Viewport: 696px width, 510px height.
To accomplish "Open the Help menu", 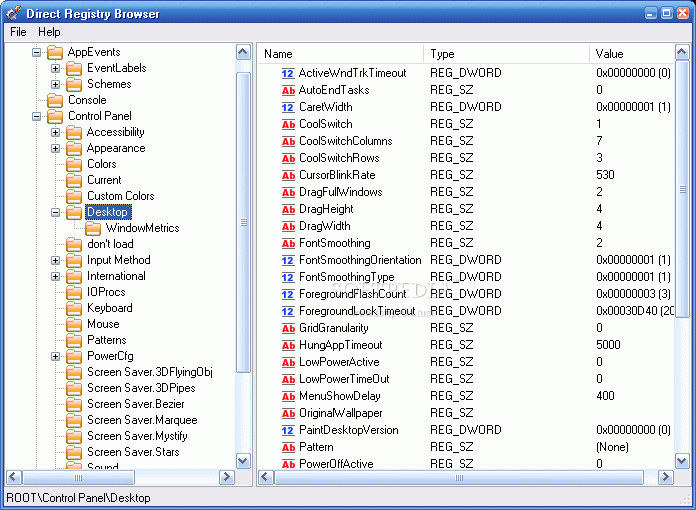I will (x=49, y=32).
